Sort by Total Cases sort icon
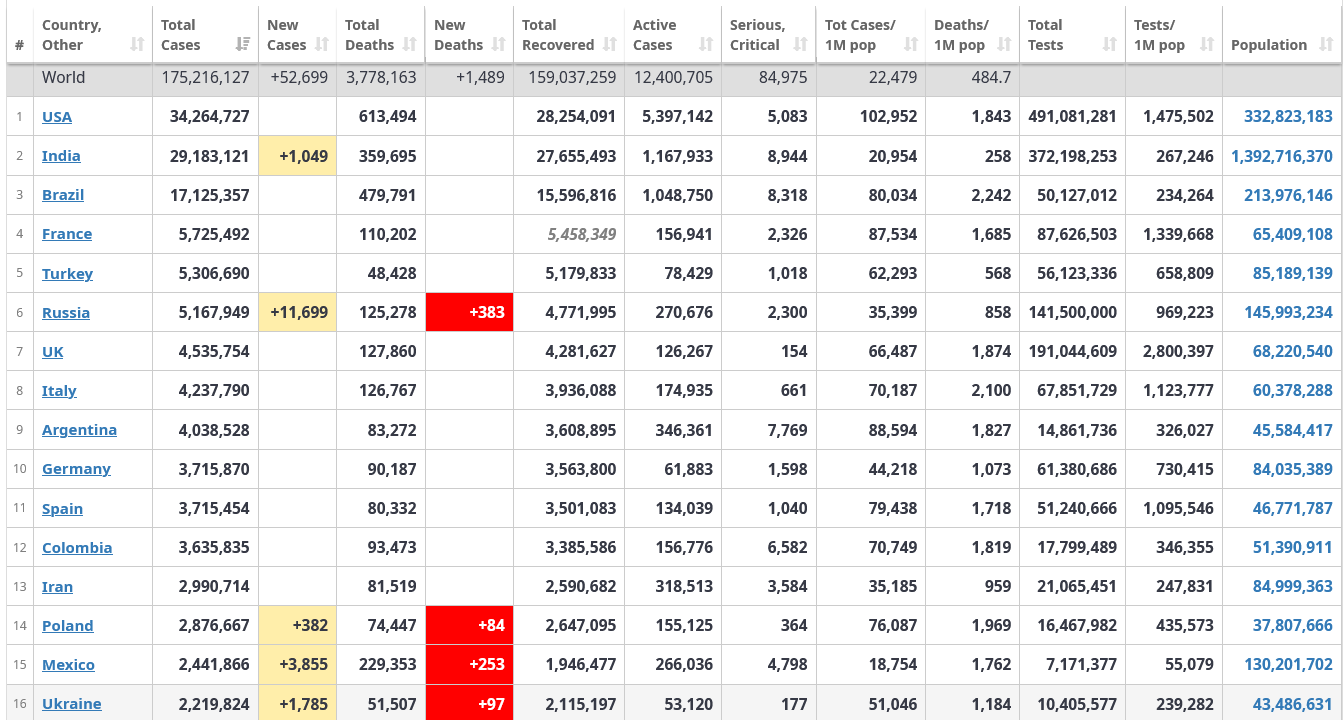Screen dimensions: 1343x720 click(x=243, y=45)
